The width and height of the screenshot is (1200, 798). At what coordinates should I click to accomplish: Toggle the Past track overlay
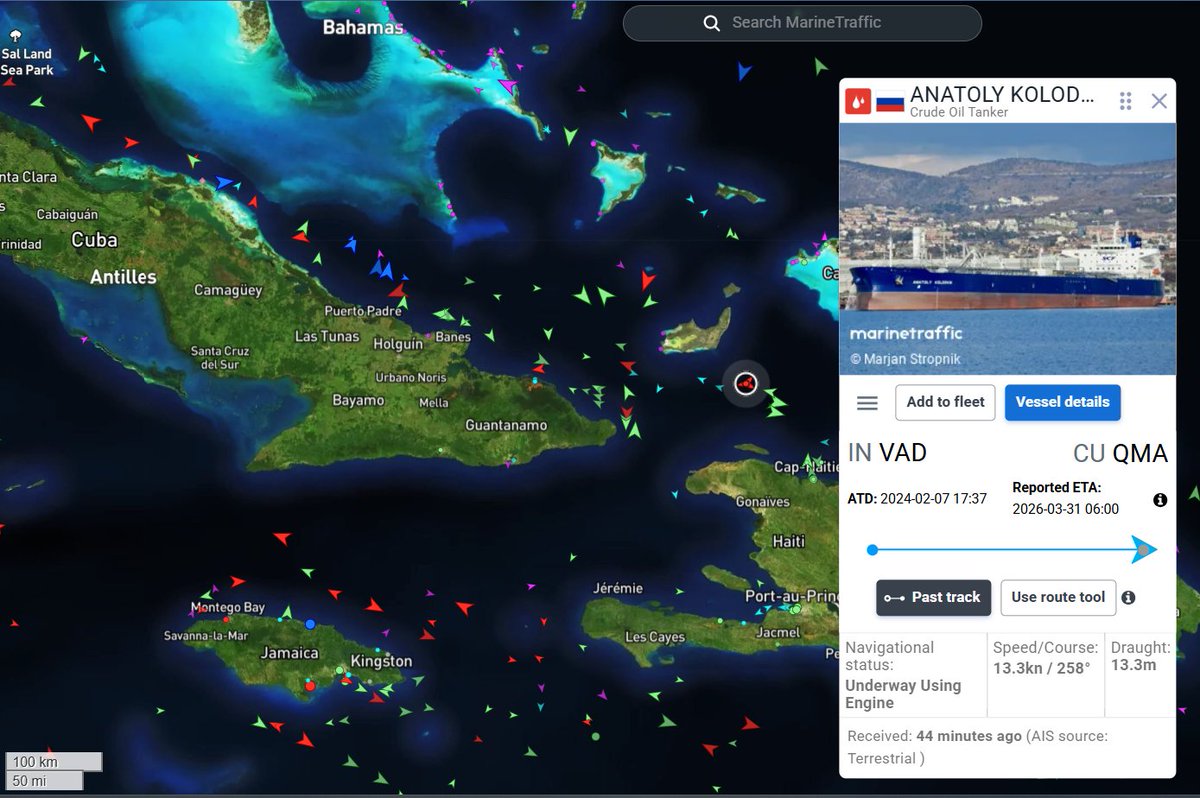point(933,598)
